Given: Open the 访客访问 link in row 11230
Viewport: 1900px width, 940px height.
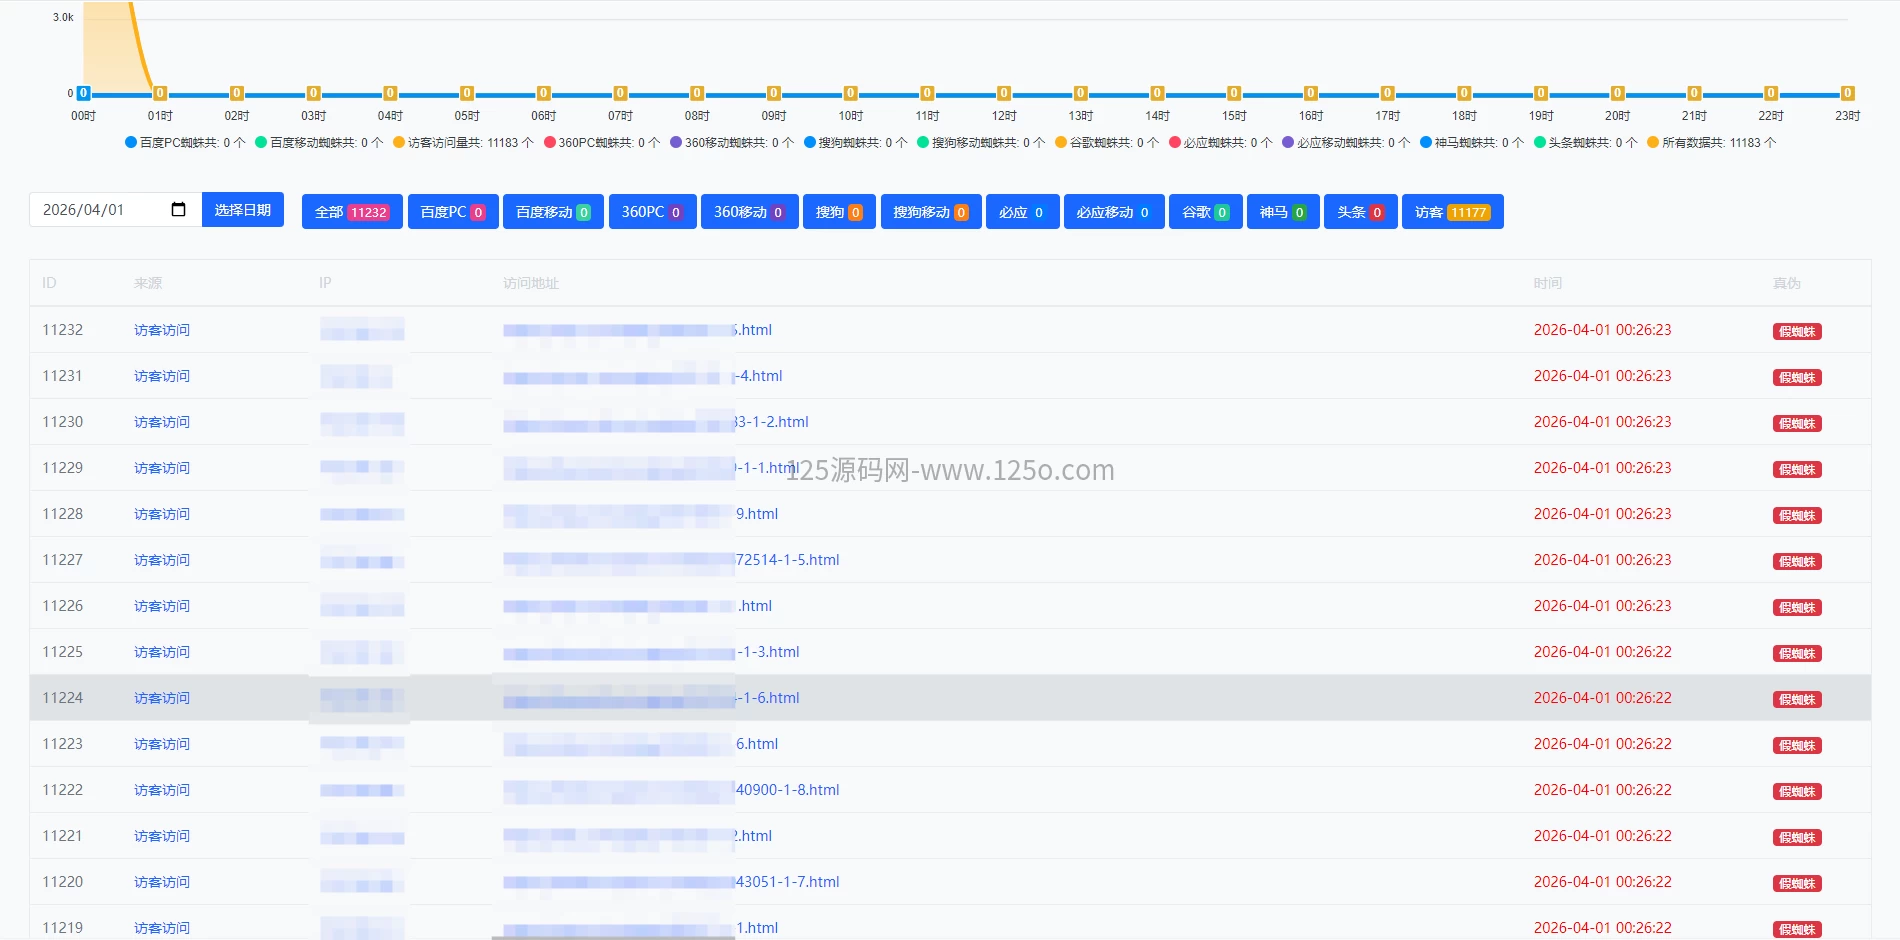Looking at the screenshot, I should click(162, 422).
